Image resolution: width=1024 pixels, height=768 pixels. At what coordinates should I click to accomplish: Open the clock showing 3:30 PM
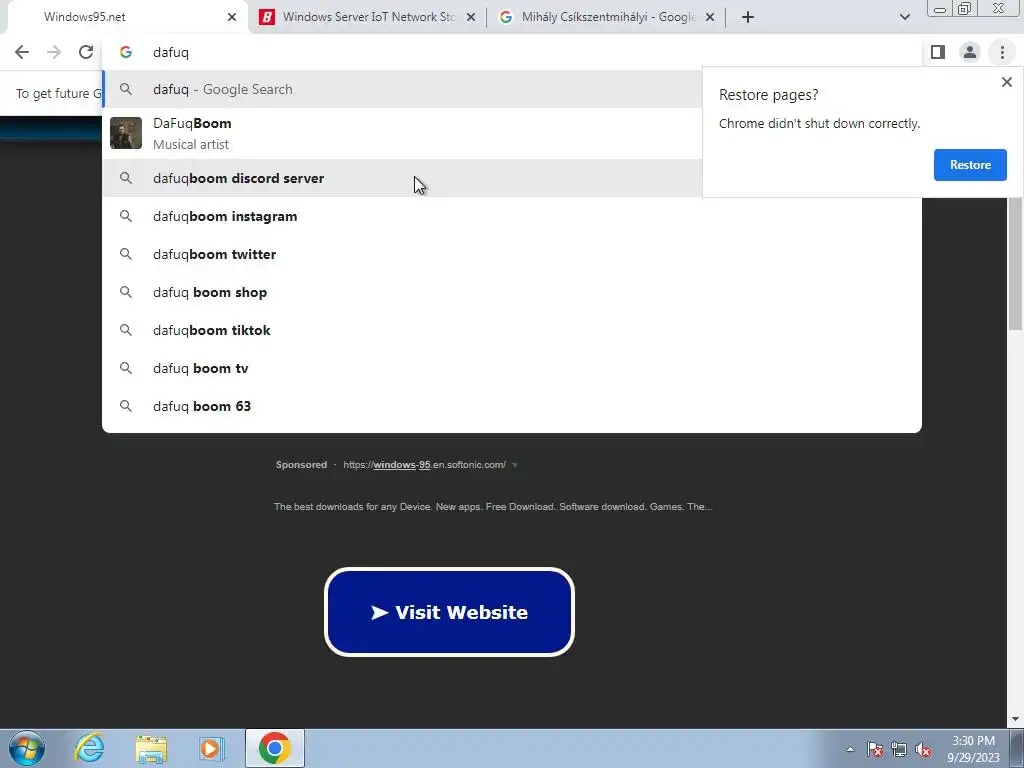pyautogui.click(x=973, y=749)
